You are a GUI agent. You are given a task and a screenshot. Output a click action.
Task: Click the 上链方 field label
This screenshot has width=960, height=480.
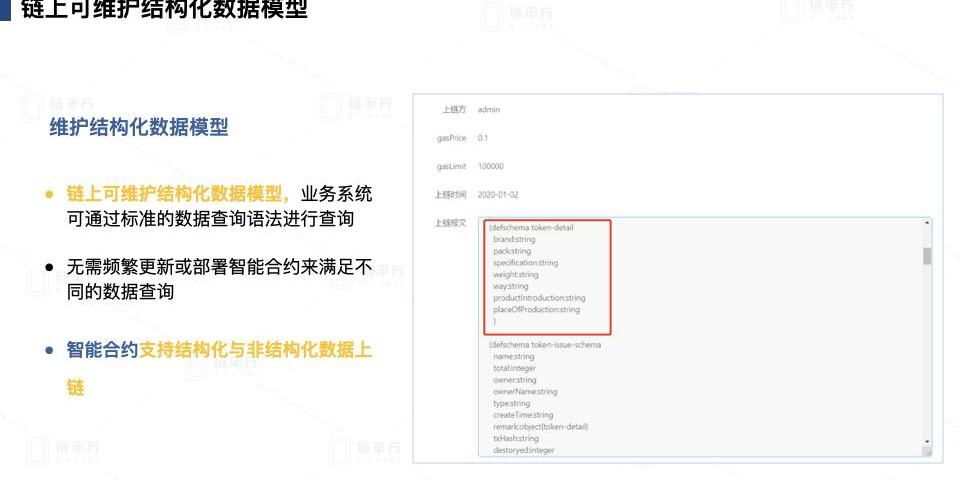(x=454, y=110)
